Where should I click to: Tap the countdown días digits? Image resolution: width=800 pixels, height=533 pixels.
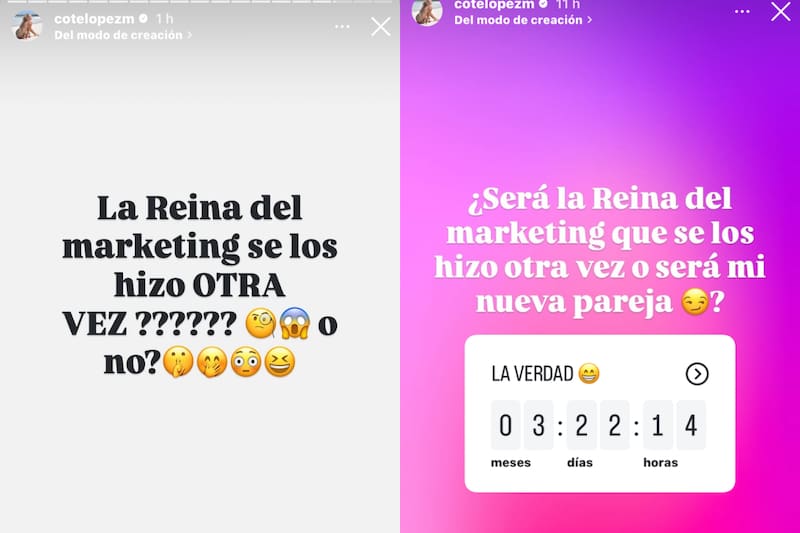598,425
